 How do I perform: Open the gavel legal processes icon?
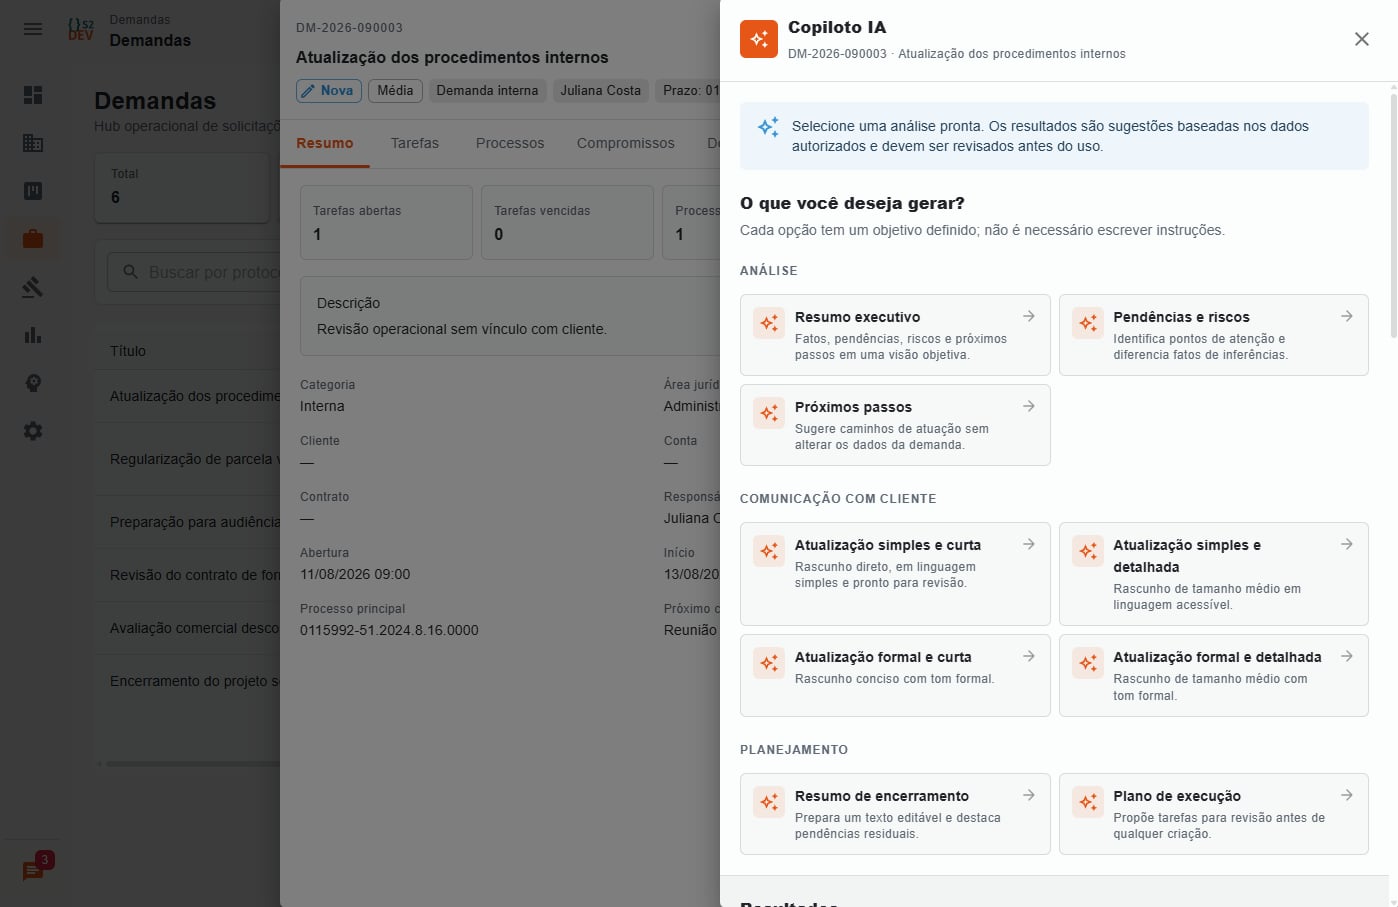coord(33,287)
